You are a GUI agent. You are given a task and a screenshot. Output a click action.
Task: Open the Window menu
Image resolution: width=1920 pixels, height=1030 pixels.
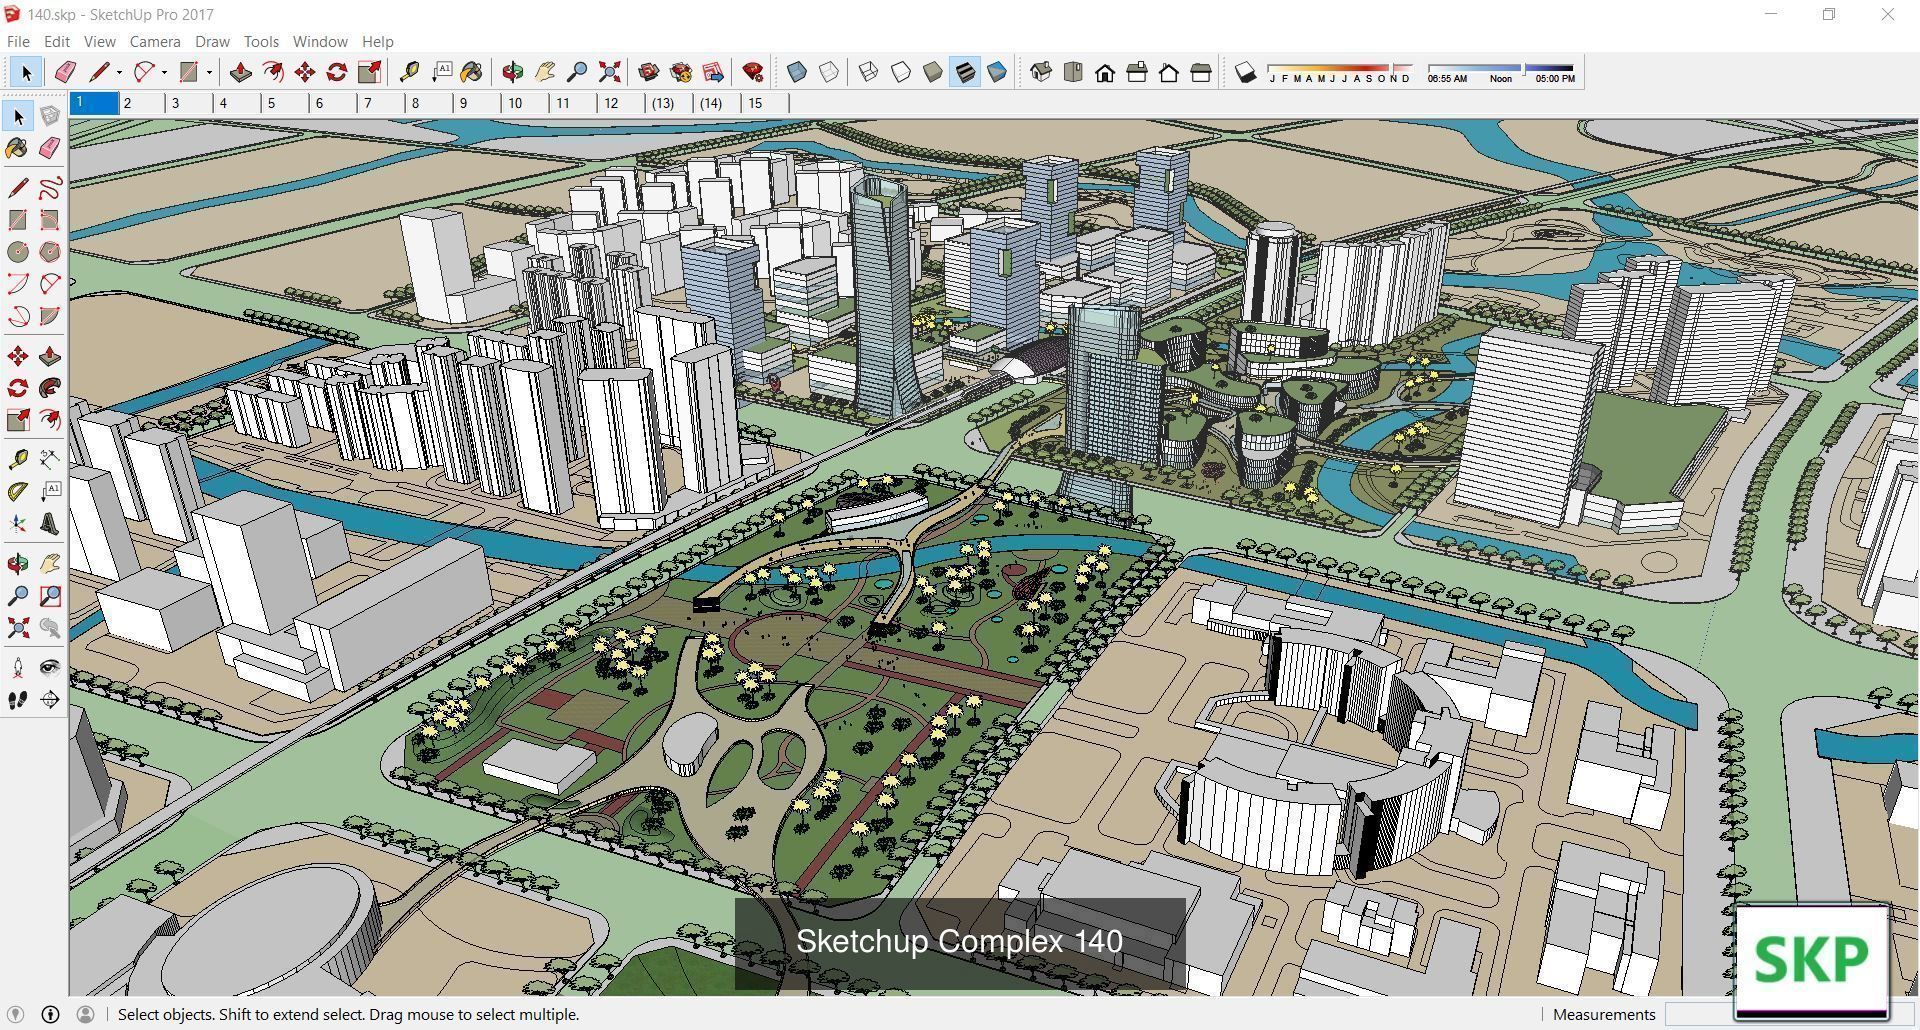tap(320, 41)
